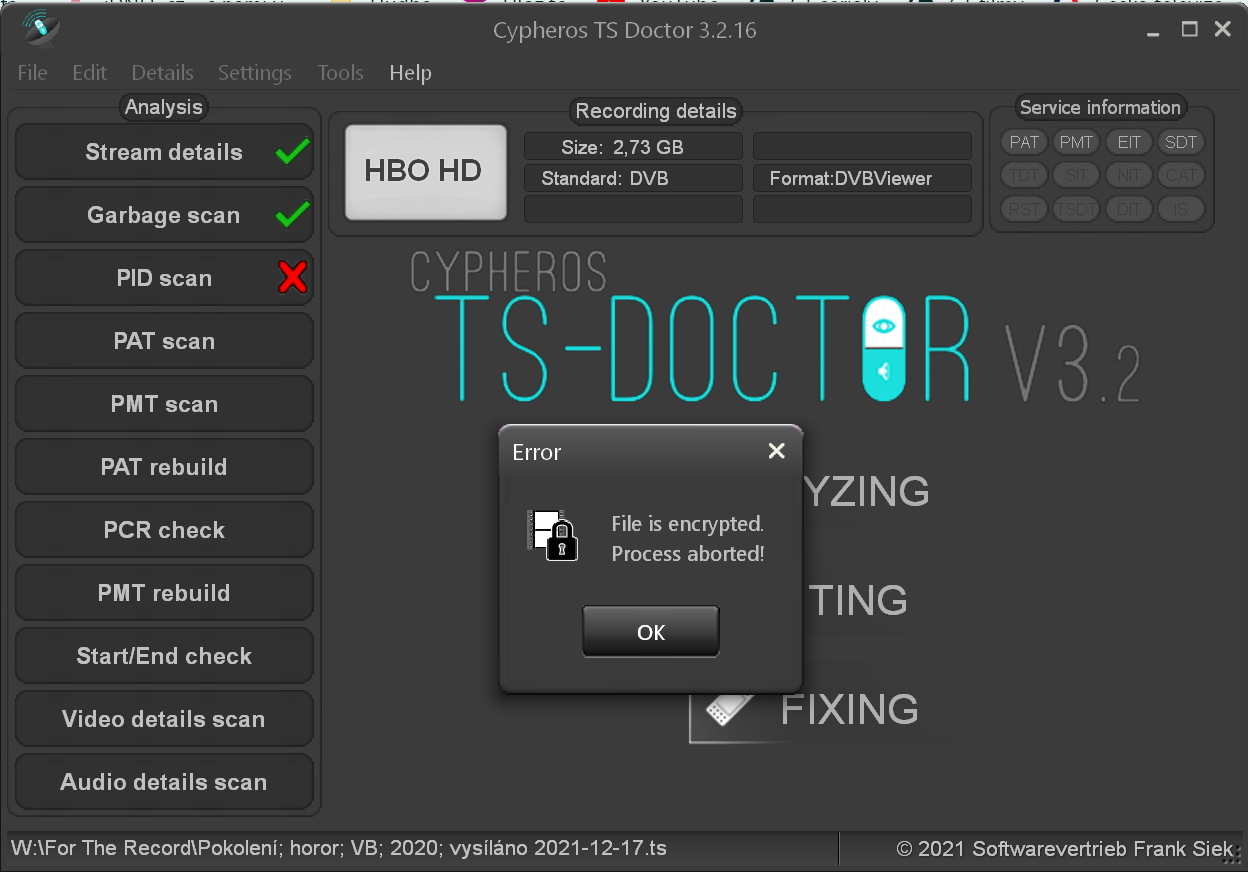The image size is (1248, 872).
Task: Click the IS service information indicator
Action: pos(1181,209)
